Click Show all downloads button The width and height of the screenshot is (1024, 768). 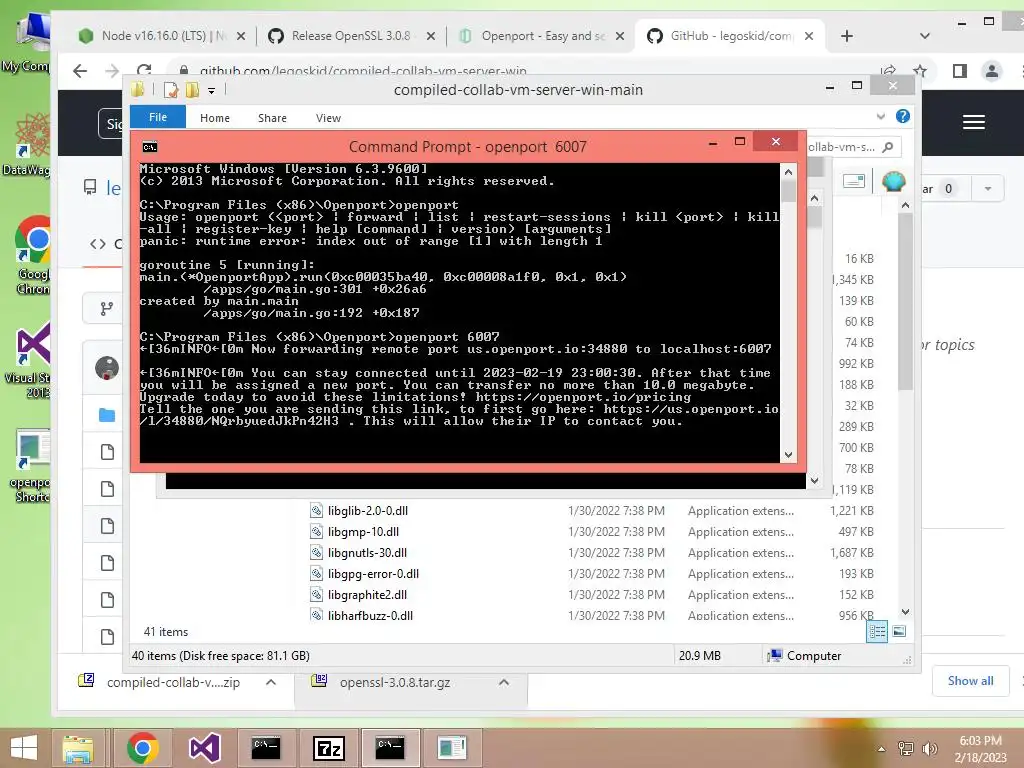(970, 681)
